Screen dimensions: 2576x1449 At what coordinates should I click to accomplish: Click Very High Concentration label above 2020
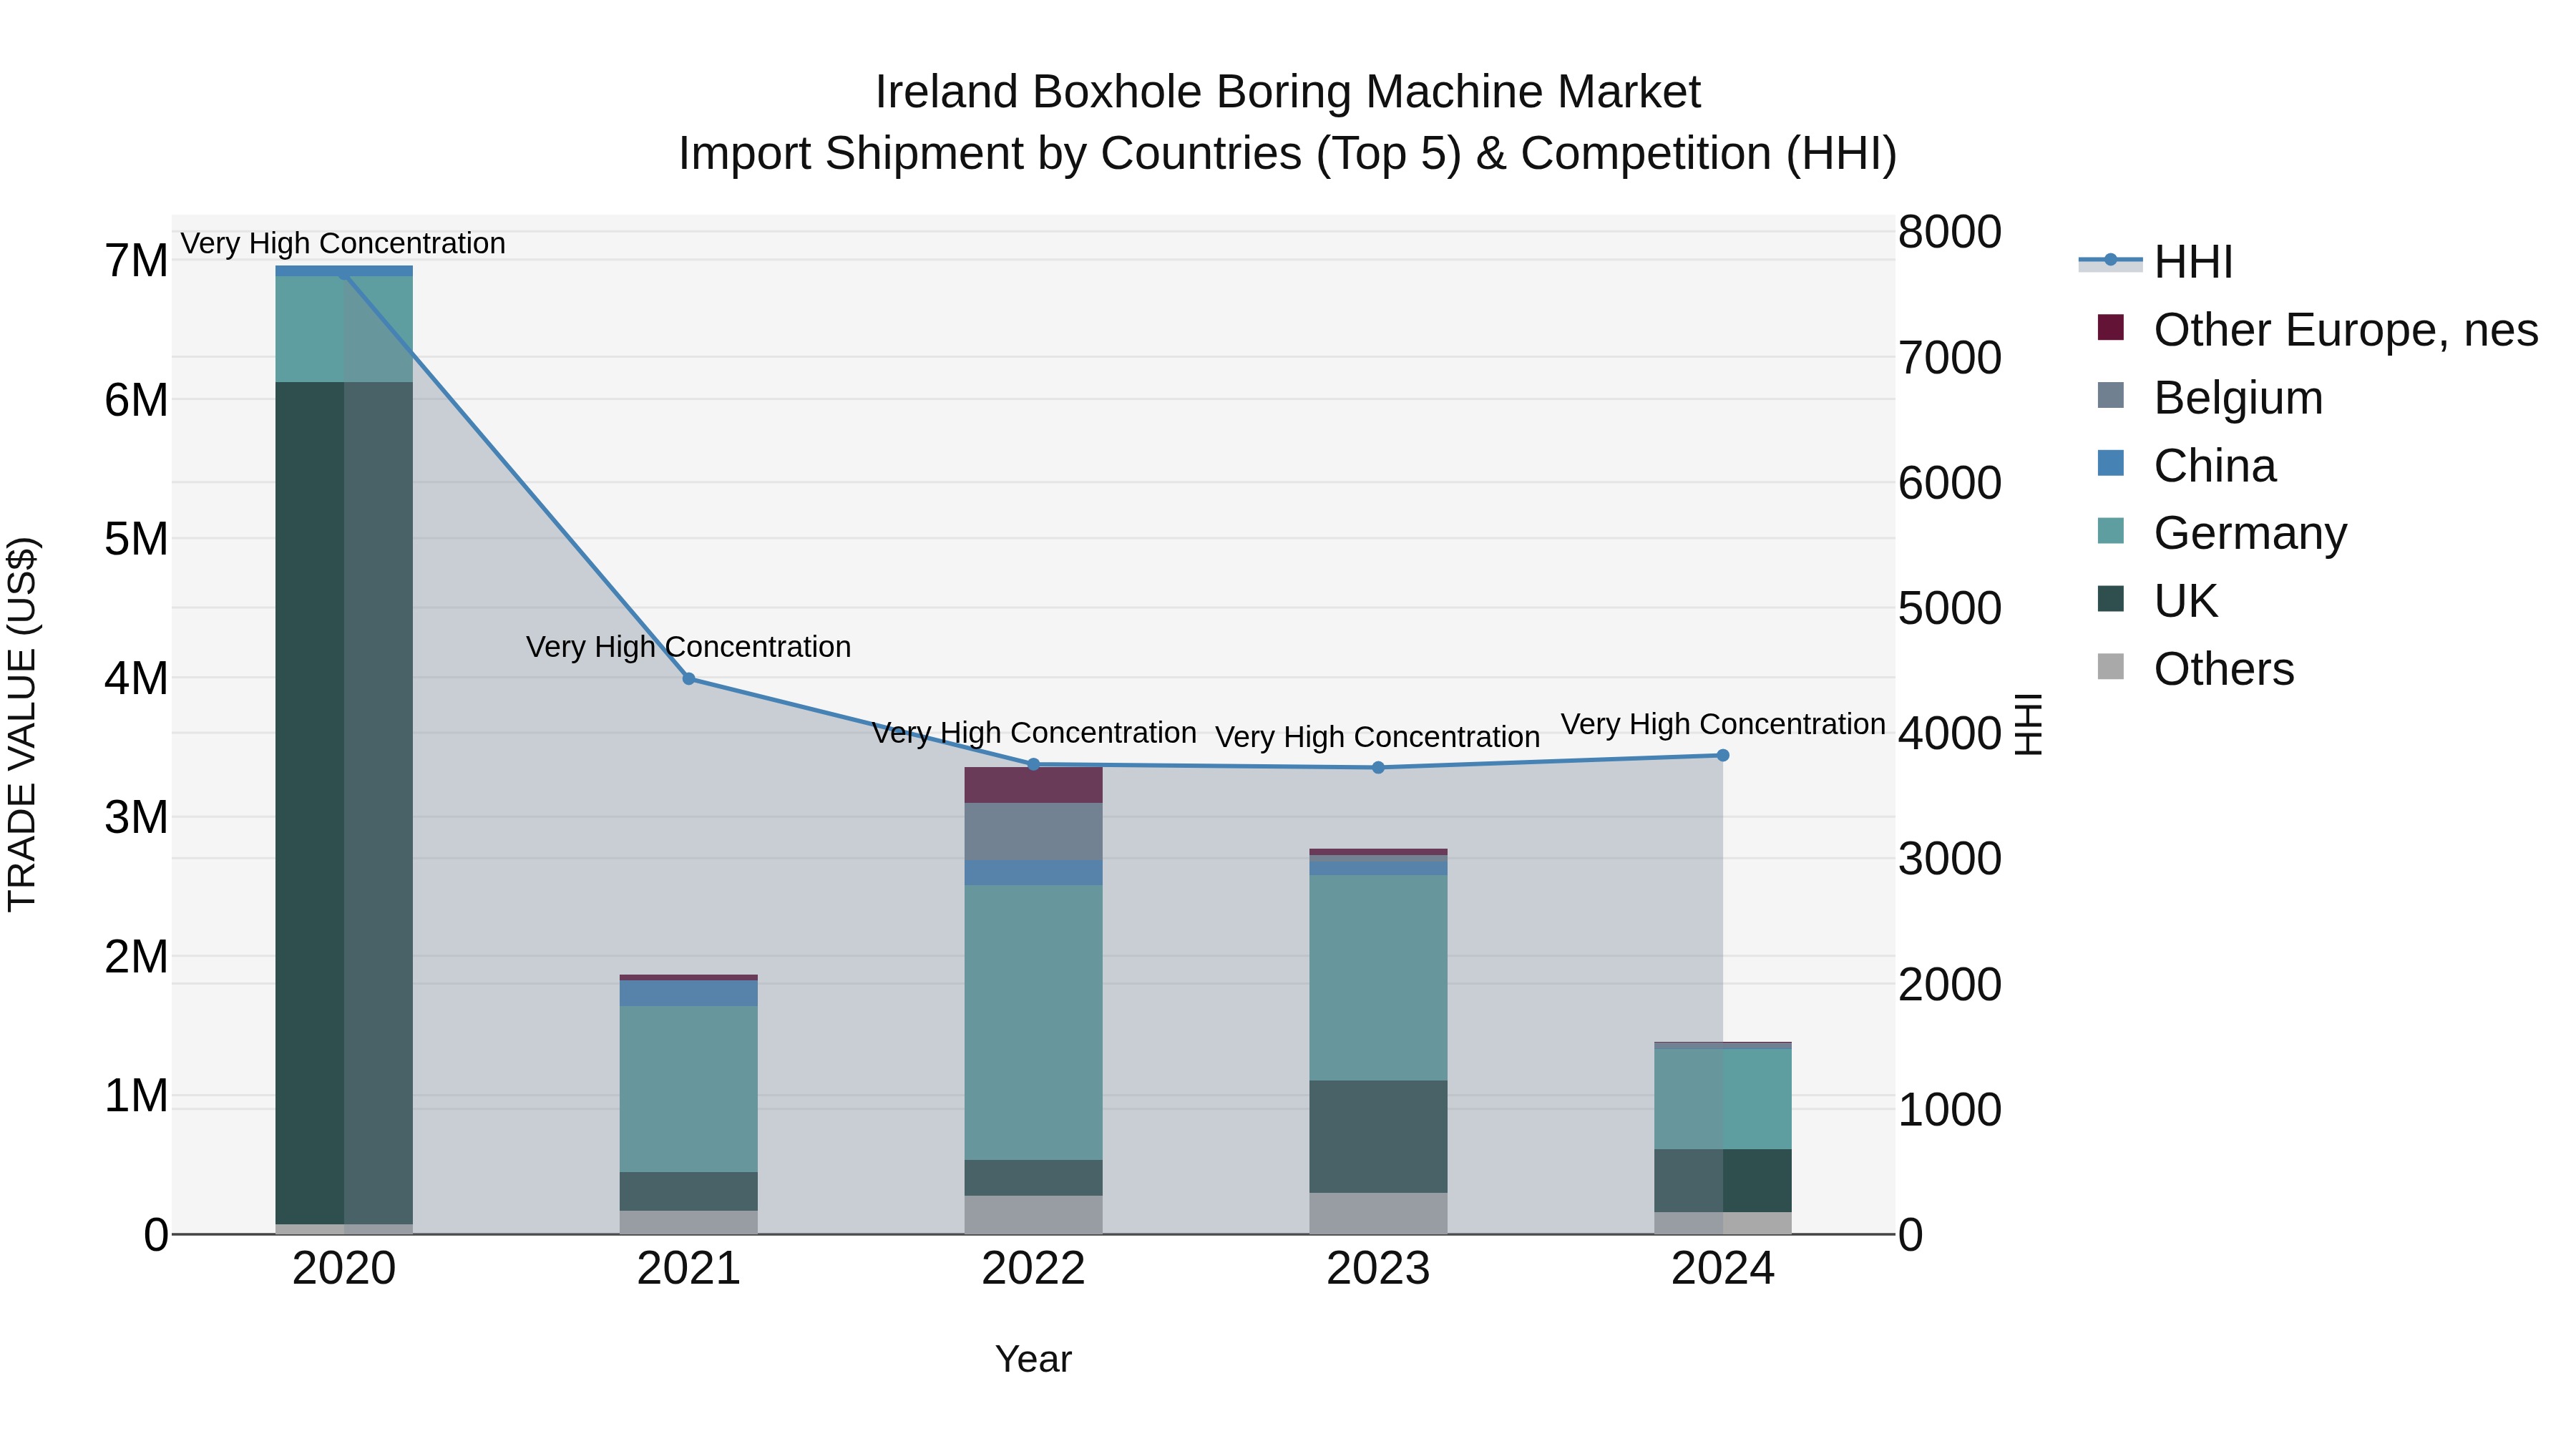343,243
